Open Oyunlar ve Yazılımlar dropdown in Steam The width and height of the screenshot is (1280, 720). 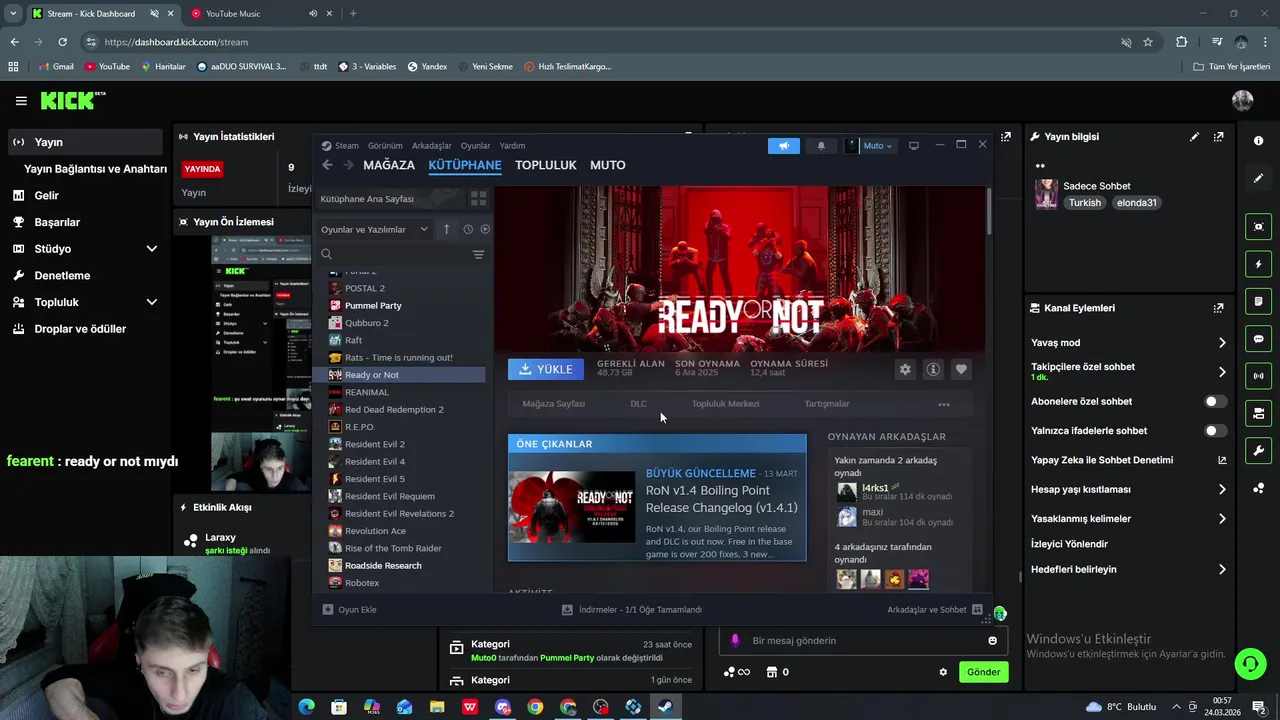tap(374, 229)
